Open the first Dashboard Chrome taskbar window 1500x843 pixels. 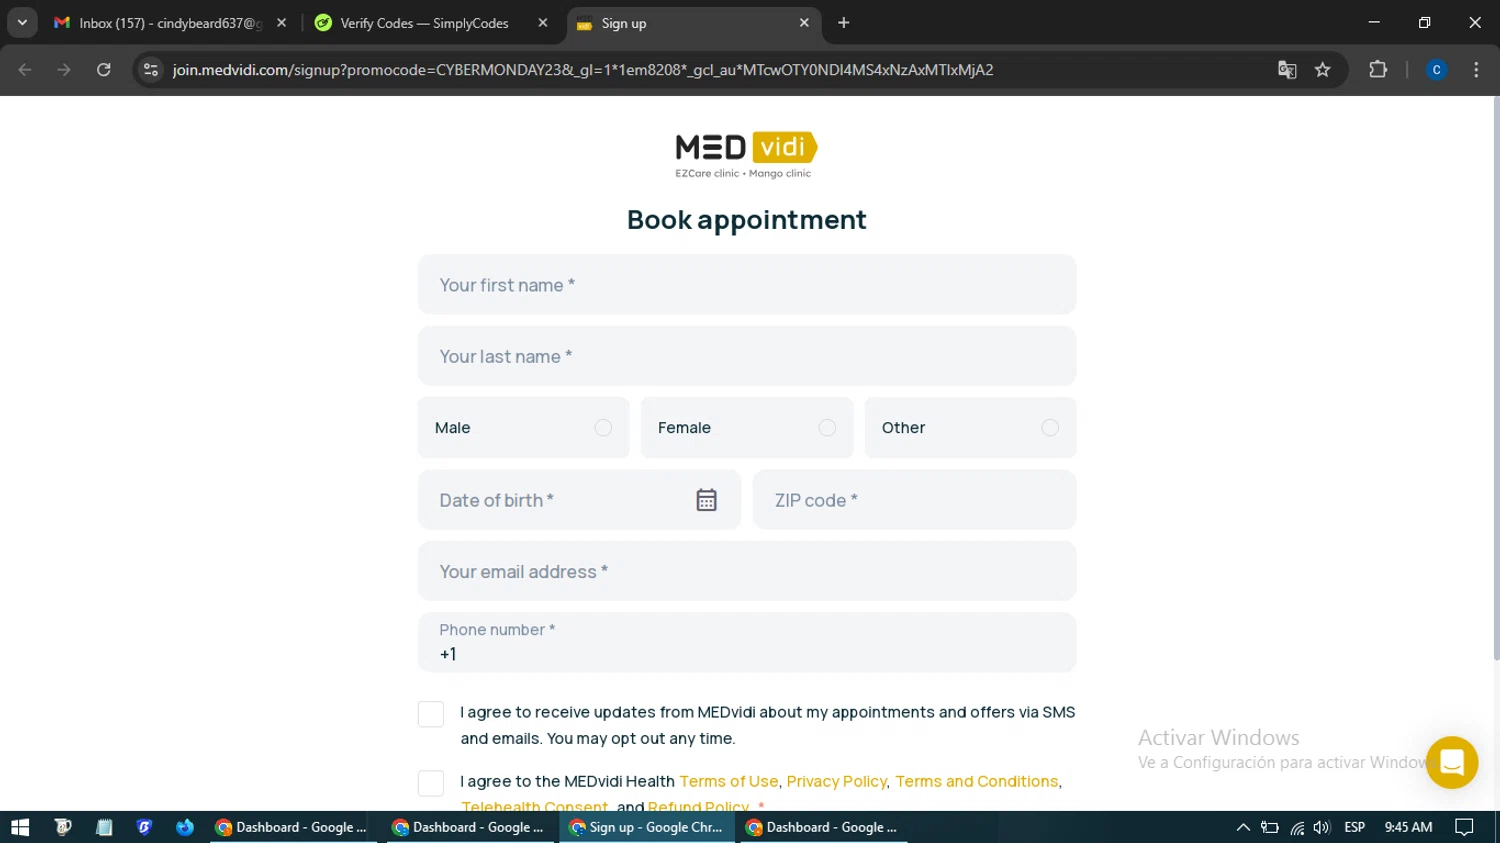[x=293, y=827]
